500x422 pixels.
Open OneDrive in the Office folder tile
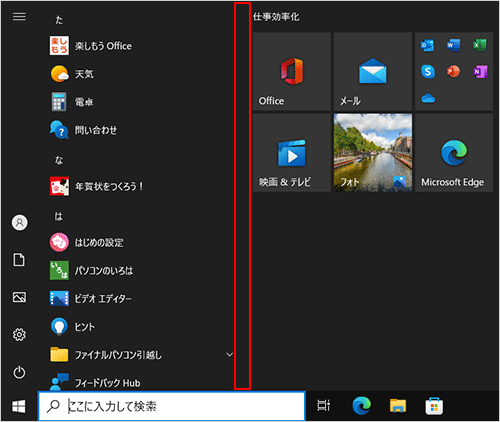coord(428,98)
